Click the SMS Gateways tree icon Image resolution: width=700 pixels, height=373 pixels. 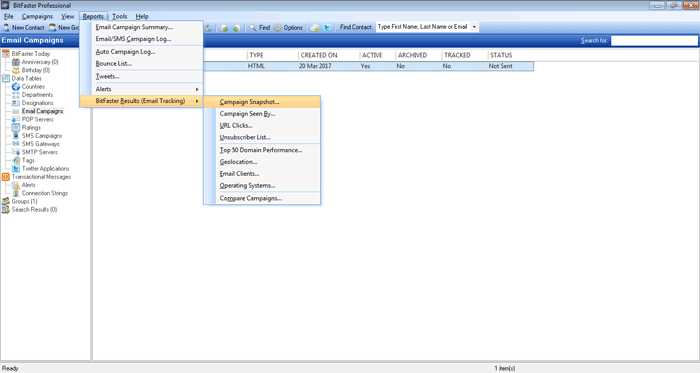(x=16, y=144)
